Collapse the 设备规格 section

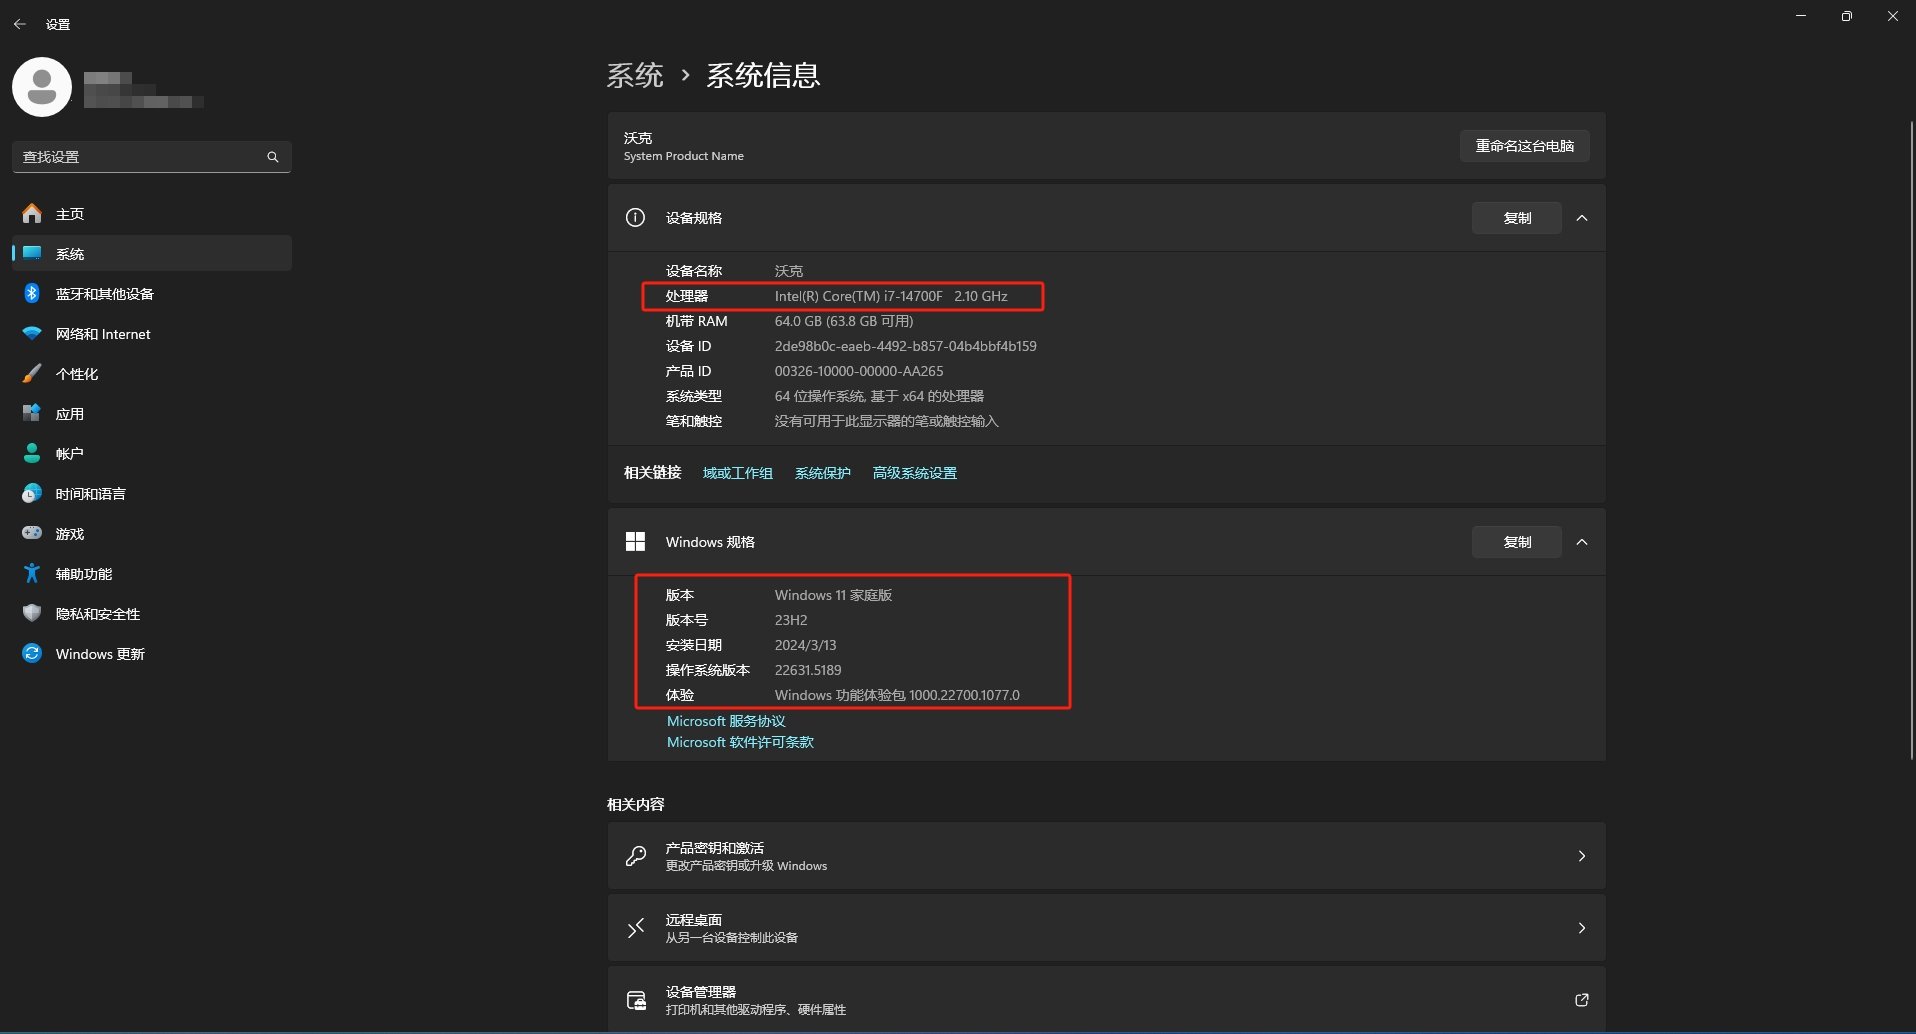coord(1582,217)
